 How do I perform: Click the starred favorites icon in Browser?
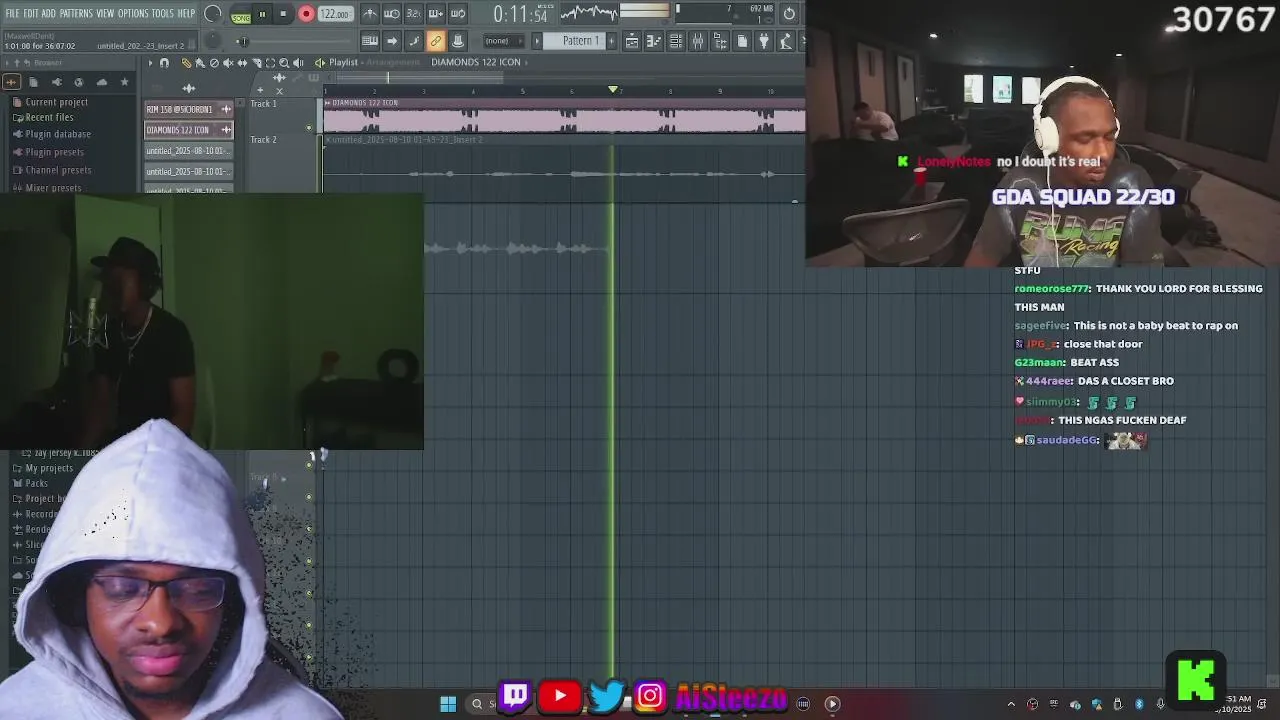(x=124, y=82)
